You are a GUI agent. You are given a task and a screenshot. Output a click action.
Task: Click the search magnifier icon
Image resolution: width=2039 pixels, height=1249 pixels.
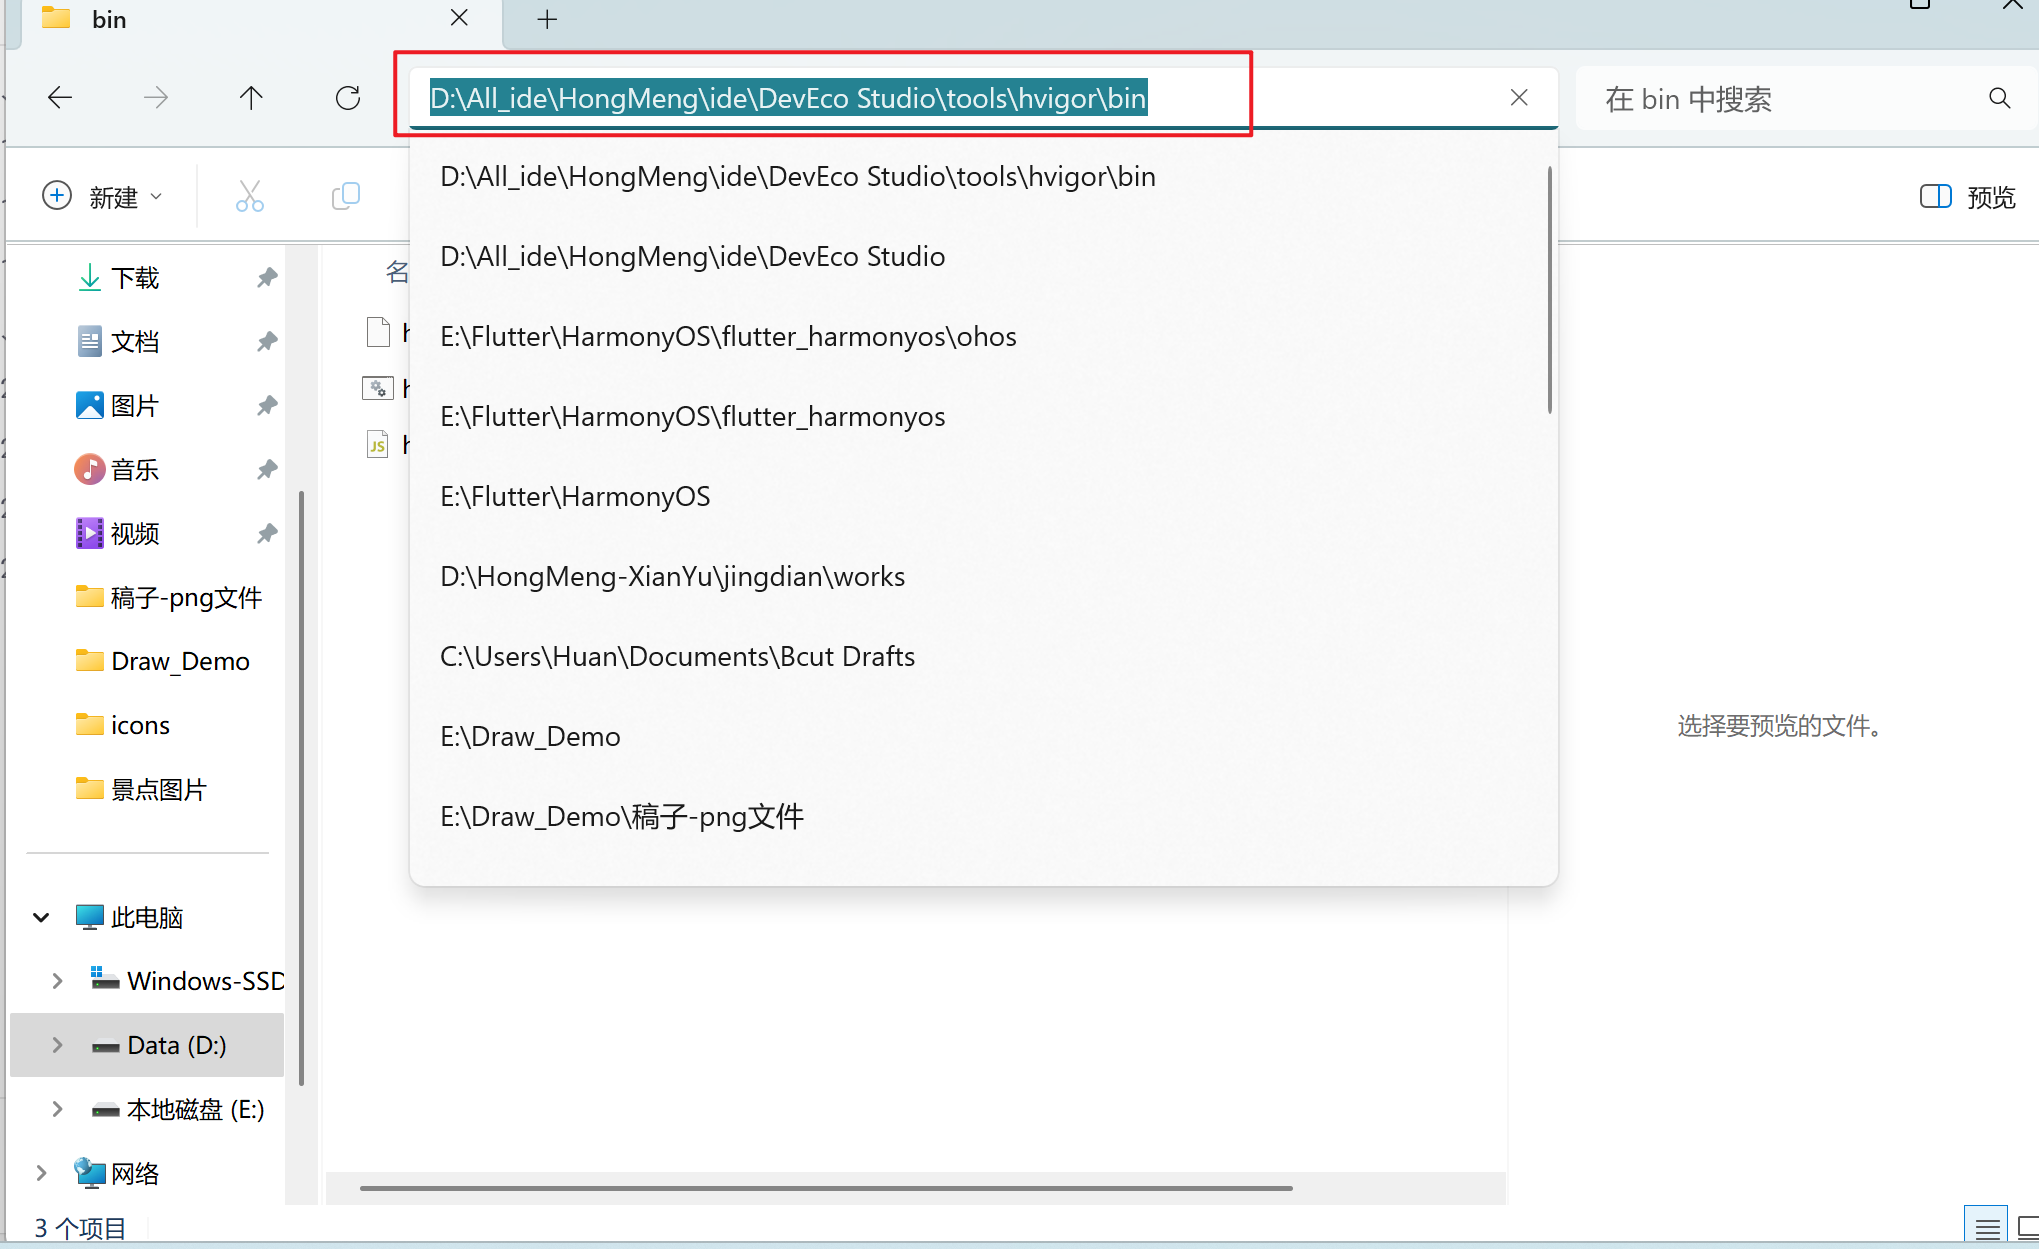click(x=1999, y=98)
